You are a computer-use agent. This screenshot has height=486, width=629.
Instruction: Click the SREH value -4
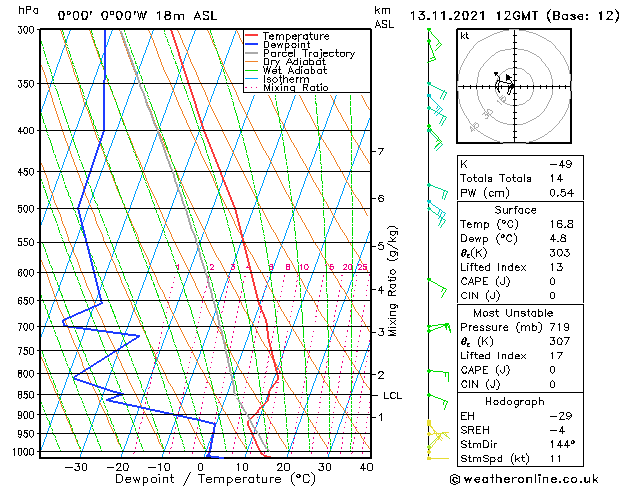557,430
